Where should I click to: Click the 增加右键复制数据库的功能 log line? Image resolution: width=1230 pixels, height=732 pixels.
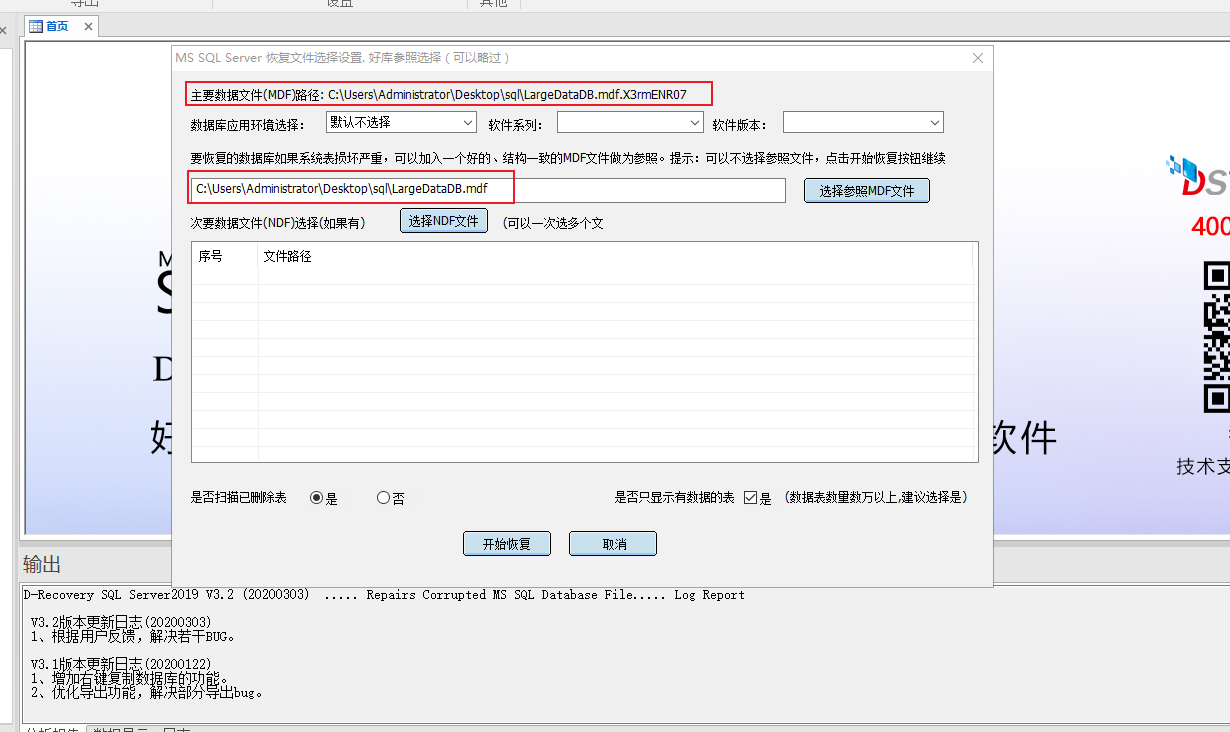(133, 679)
